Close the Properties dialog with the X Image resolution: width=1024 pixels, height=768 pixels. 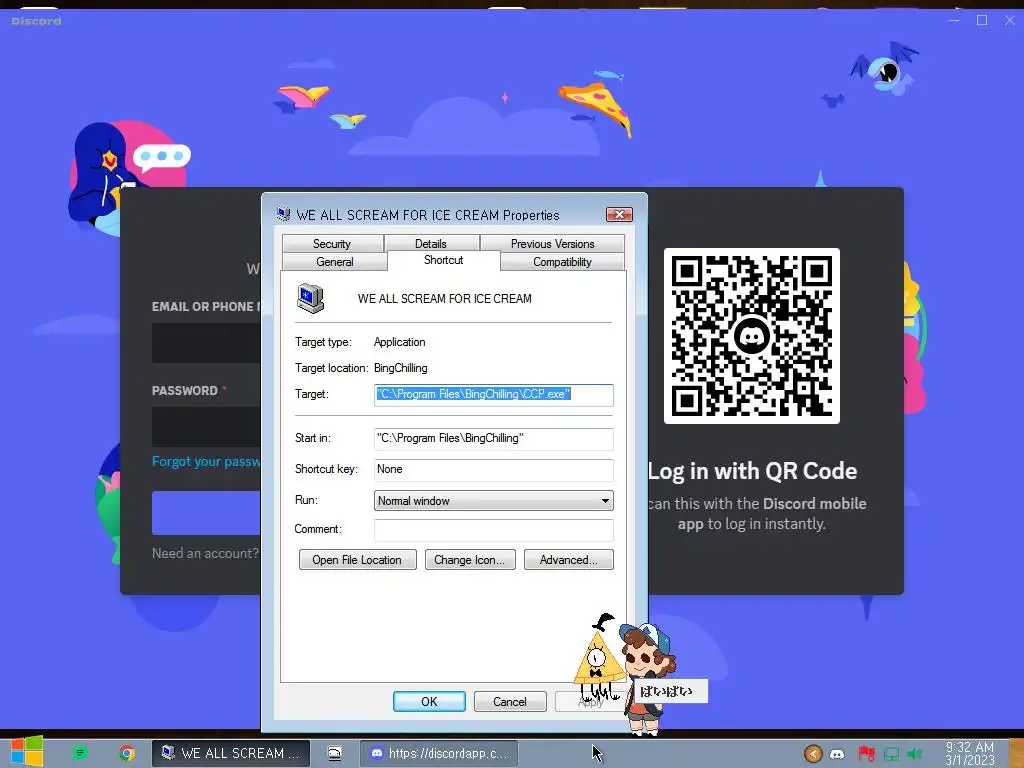619,214
